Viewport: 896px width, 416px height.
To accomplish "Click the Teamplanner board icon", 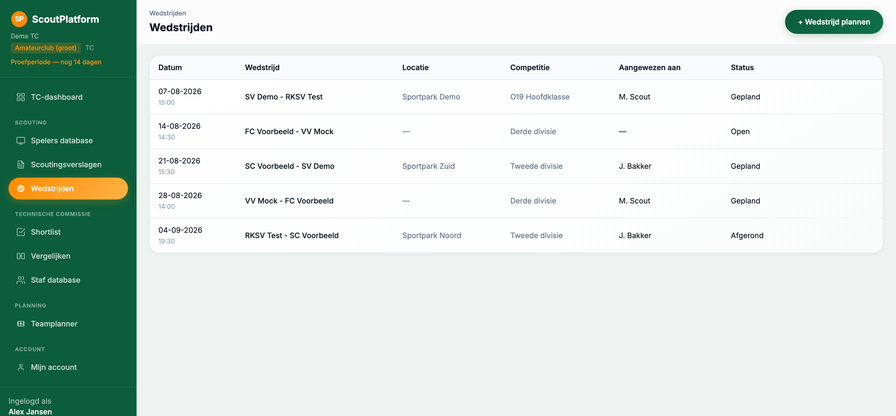I will [x=21, y=323].
